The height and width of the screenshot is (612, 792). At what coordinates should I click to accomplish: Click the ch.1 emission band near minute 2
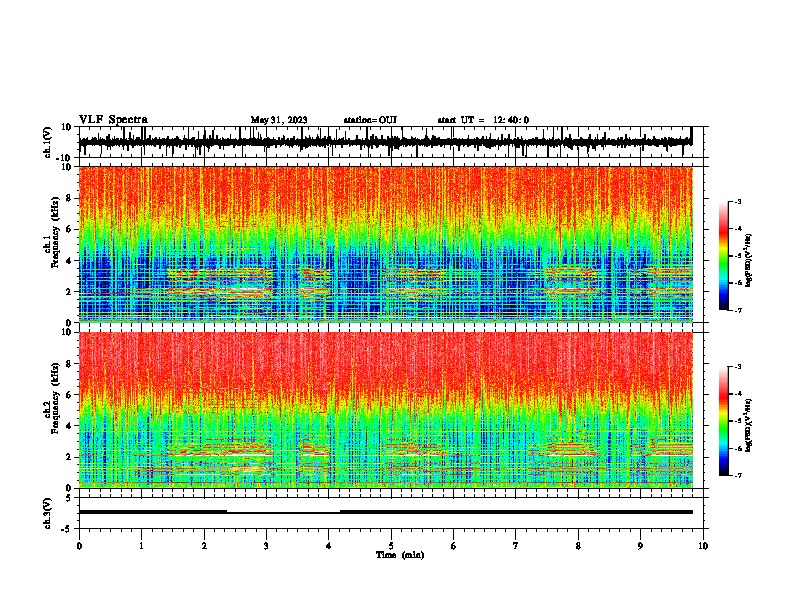click(220, 284)
